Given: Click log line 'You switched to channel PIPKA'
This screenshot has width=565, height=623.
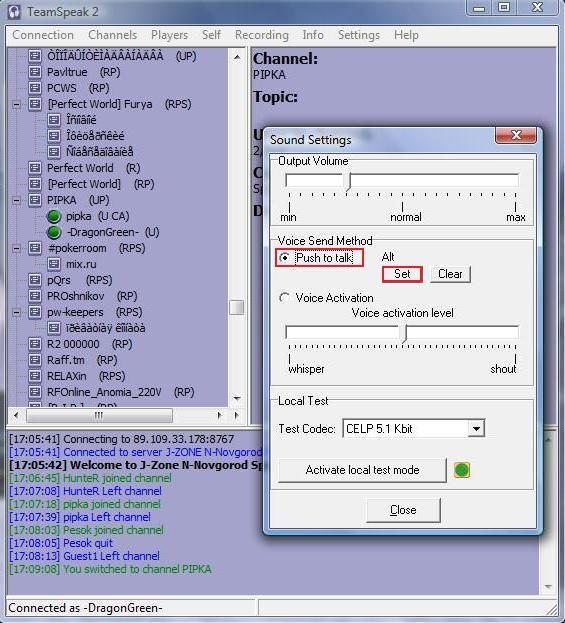Looking at the screenshot, I should [x=110, y=569].
